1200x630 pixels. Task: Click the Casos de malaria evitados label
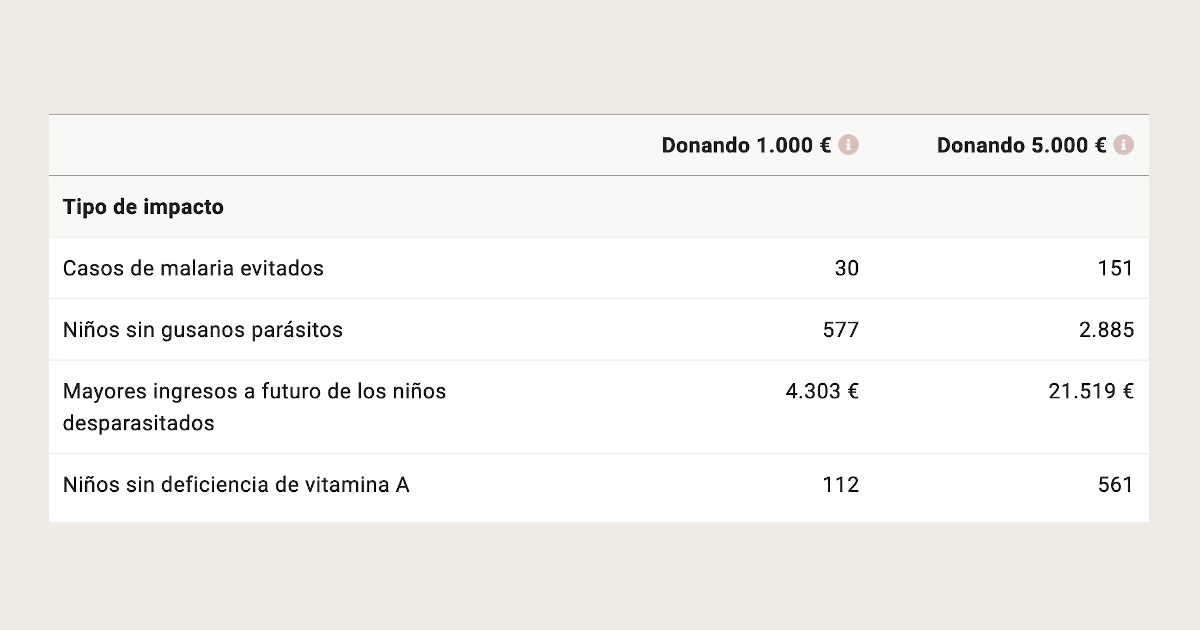point(193,268)
